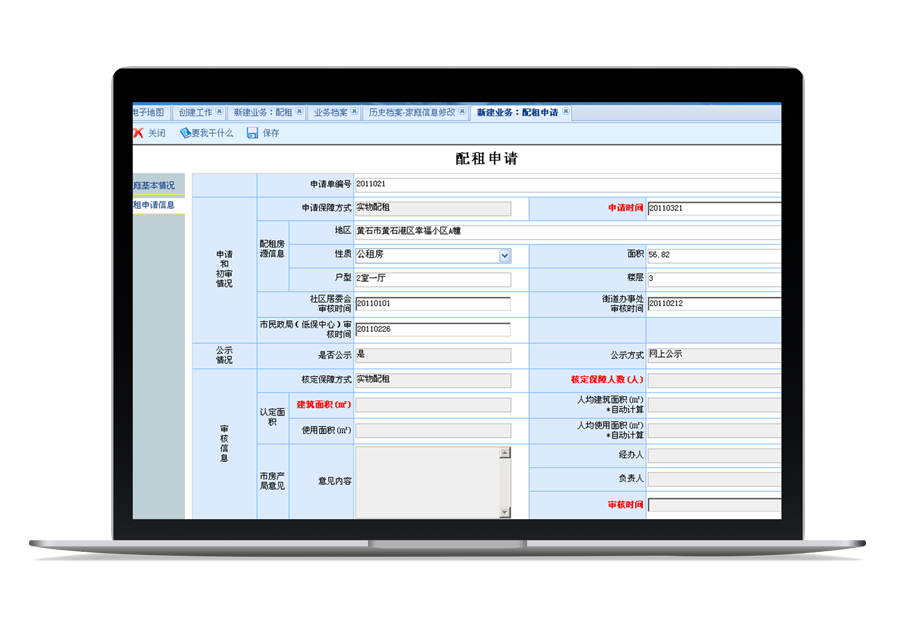Close the 业务档案 tab with its X icon
900x630 pixels.
[x=354, y=112]
